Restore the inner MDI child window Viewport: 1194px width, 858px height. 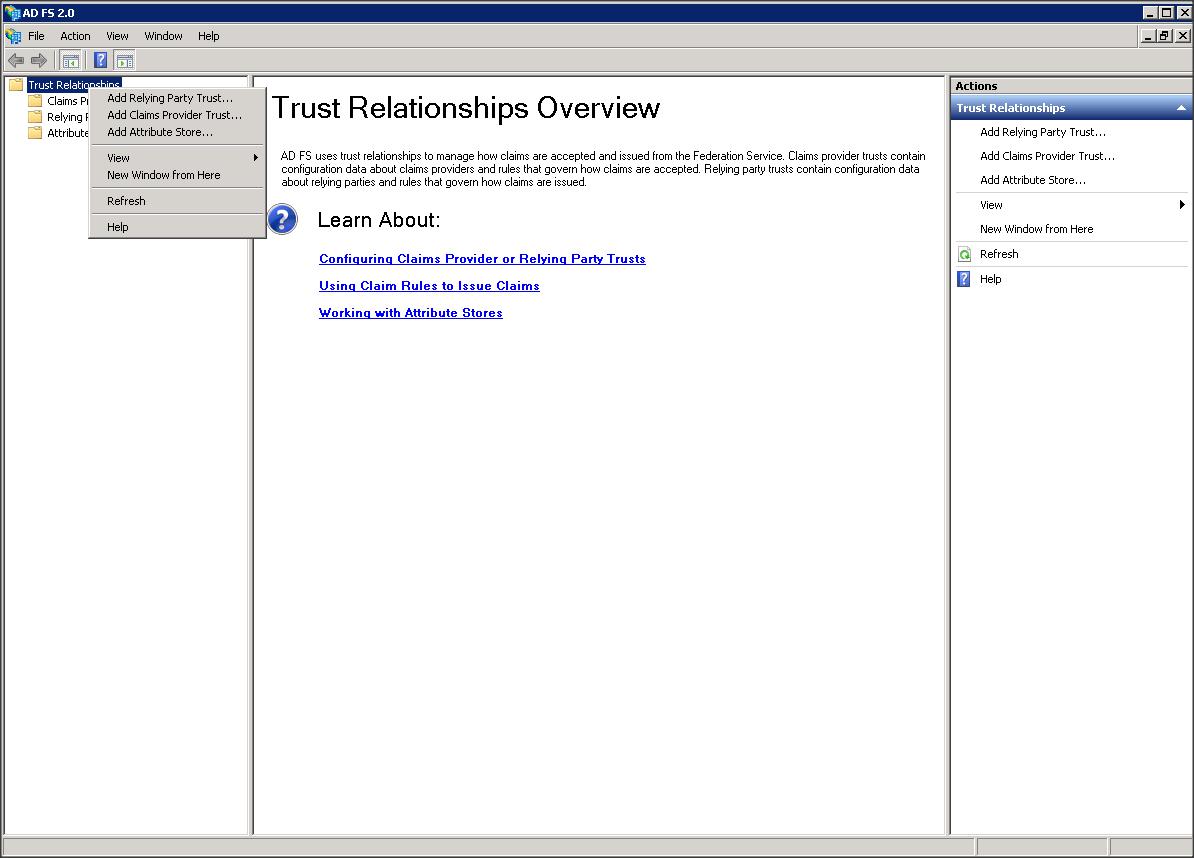[x=1165, y=36]
